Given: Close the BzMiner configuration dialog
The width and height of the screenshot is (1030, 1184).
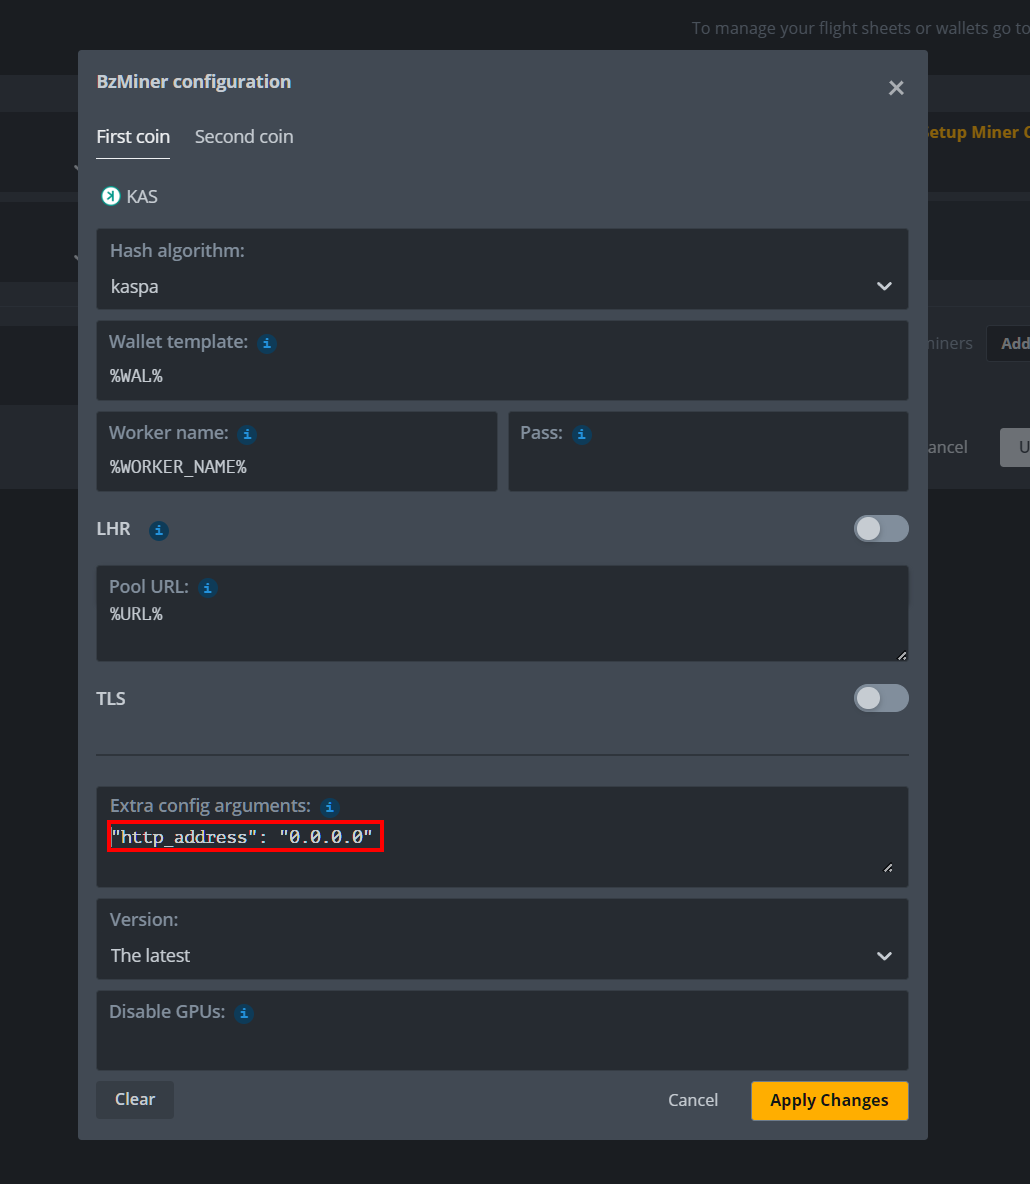Looking at the screenshot, I should point(896,88).
